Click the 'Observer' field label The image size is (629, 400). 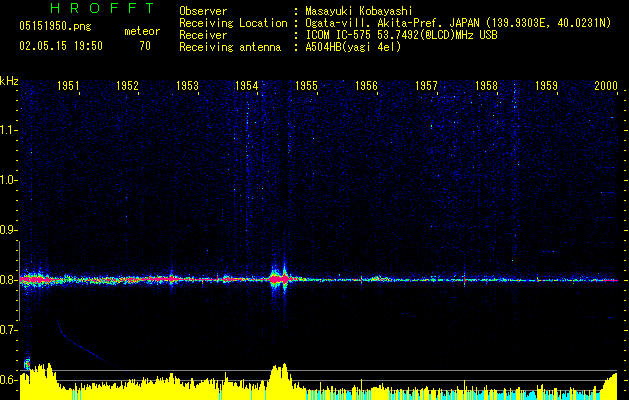(x=203, y=11)
